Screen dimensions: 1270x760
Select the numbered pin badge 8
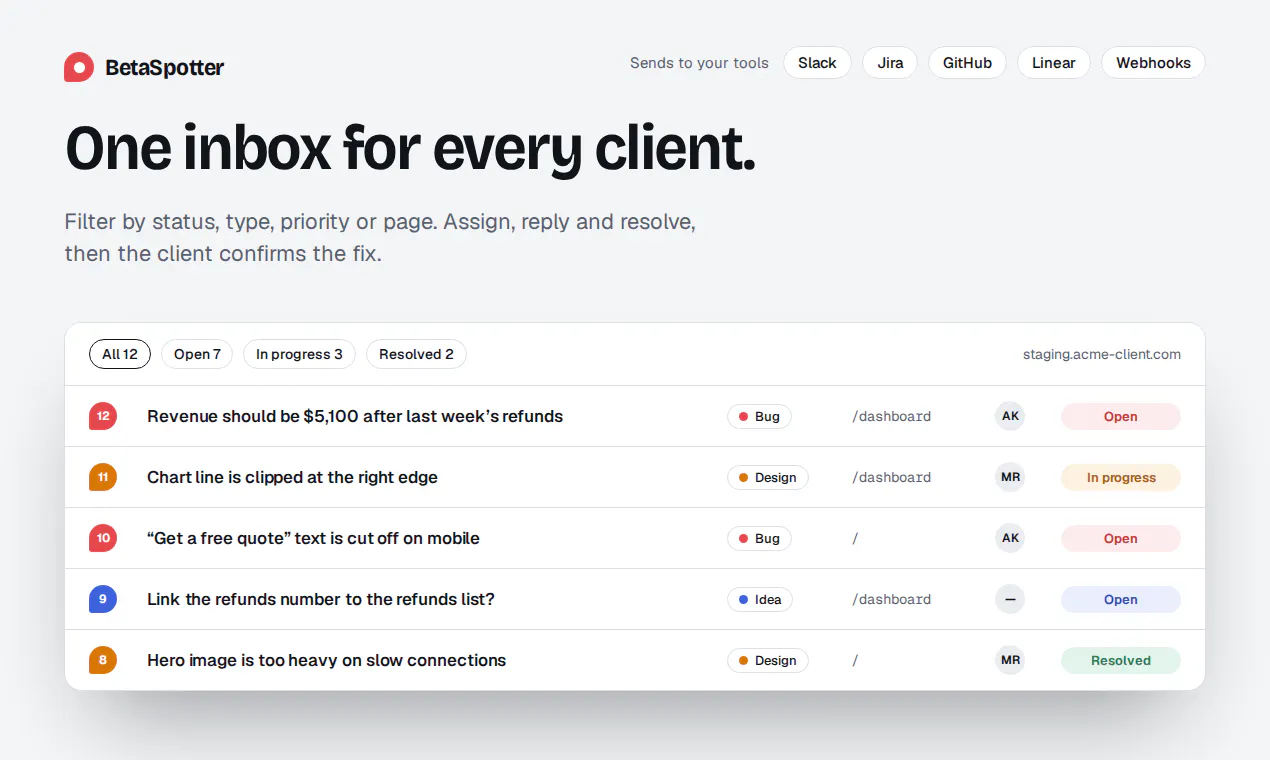pos(103,660)
